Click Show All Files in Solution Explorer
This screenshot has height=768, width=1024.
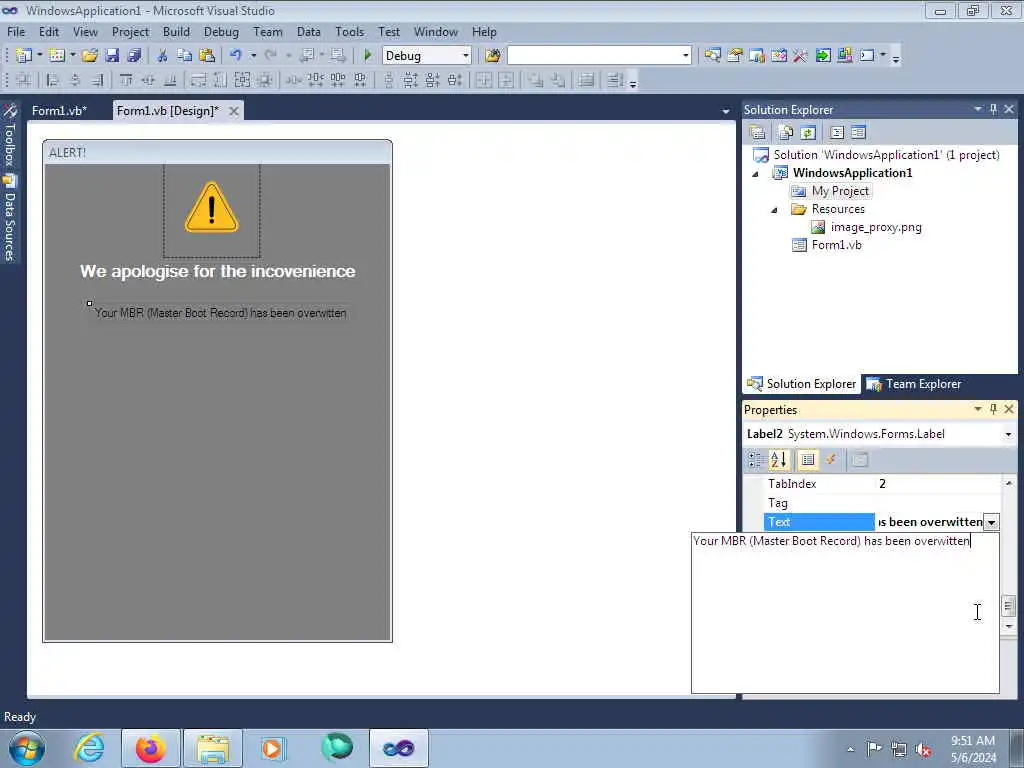tap(785, 133)
